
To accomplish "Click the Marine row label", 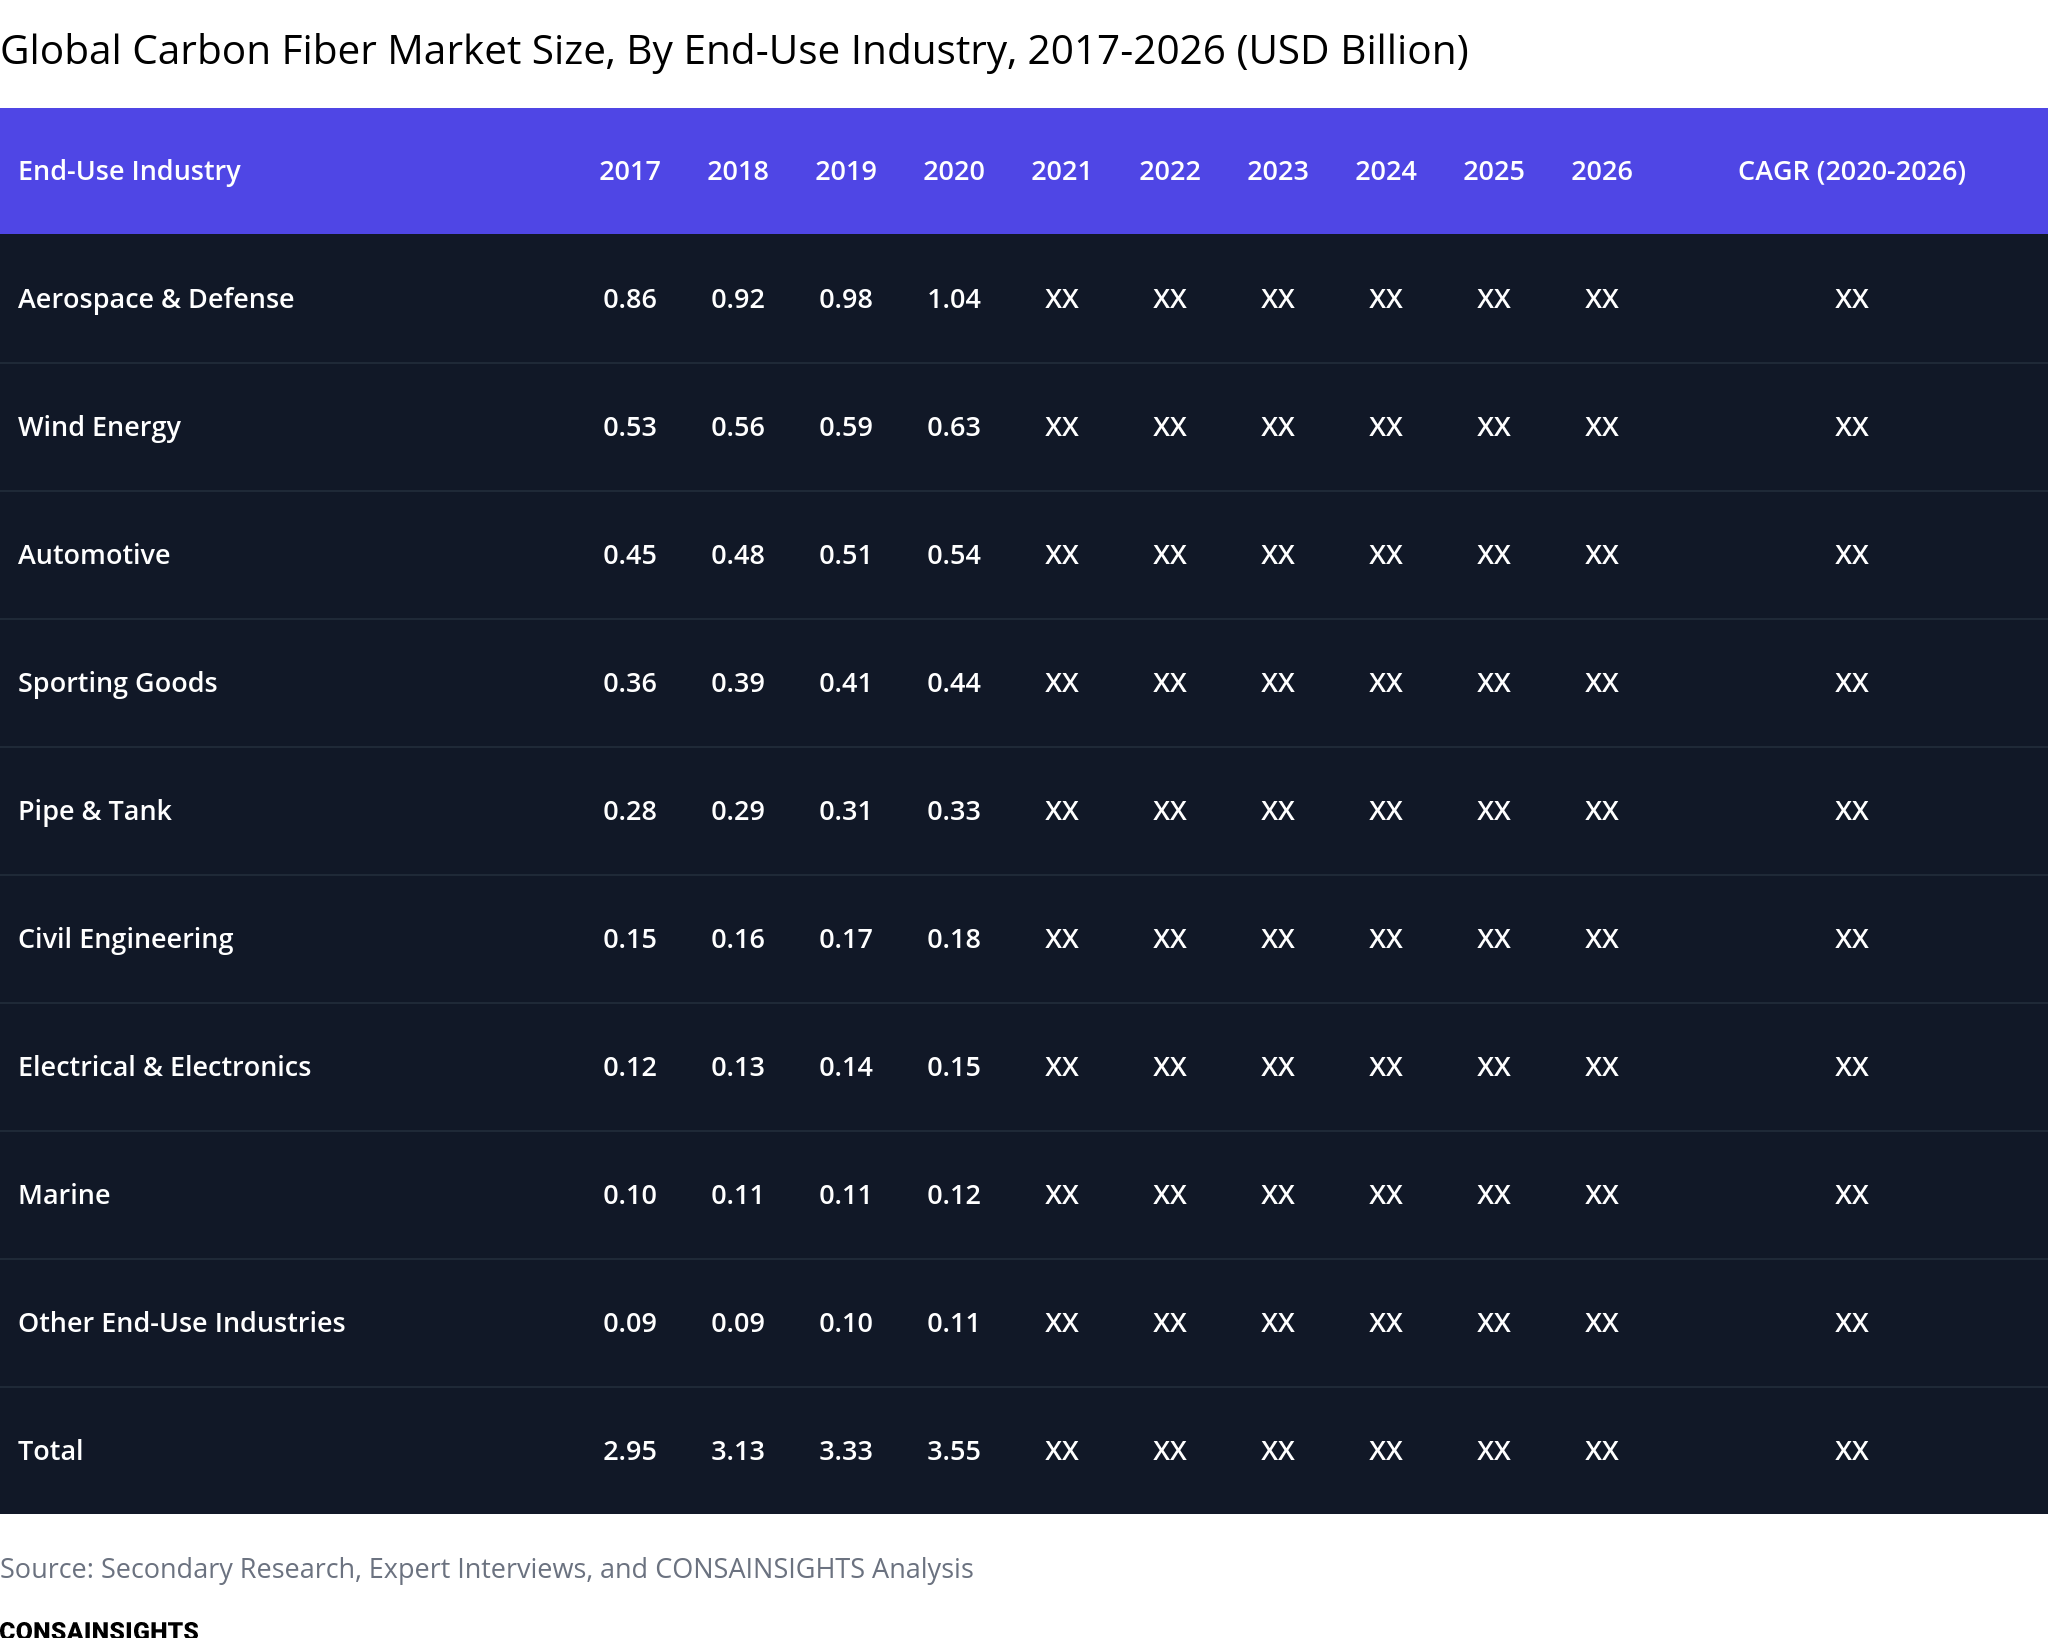I will click(x=64, y=1195).
